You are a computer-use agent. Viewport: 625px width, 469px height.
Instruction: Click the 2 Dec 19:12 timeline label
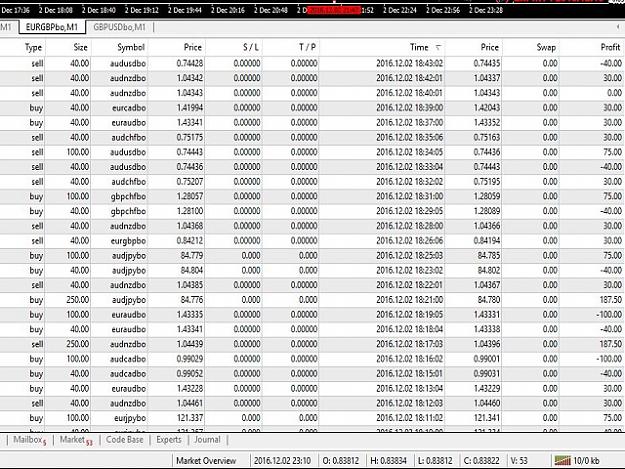pyautogui.click(x=141, y=10)
